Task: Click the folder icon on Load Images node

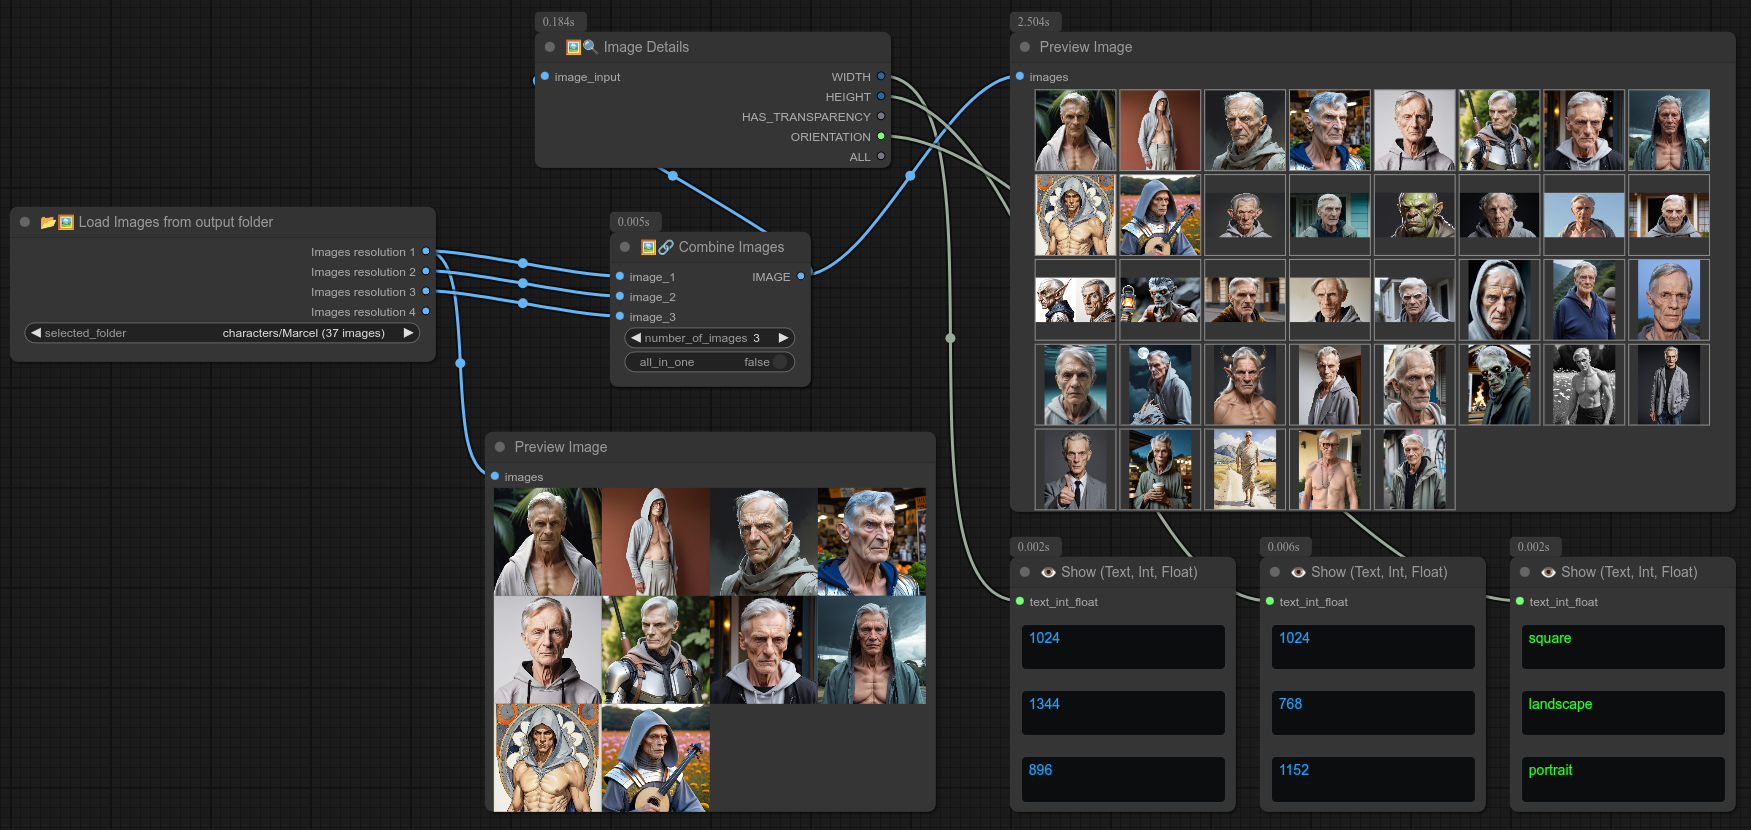Action: click(x=47, y=222)
